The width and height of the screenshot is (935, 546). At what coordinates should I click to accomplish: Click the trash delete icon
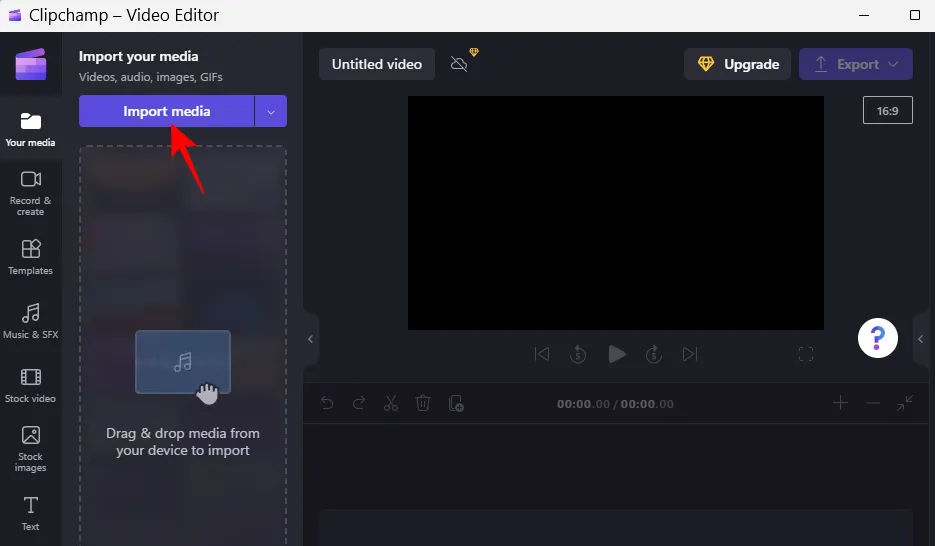[x=423, y=404]
